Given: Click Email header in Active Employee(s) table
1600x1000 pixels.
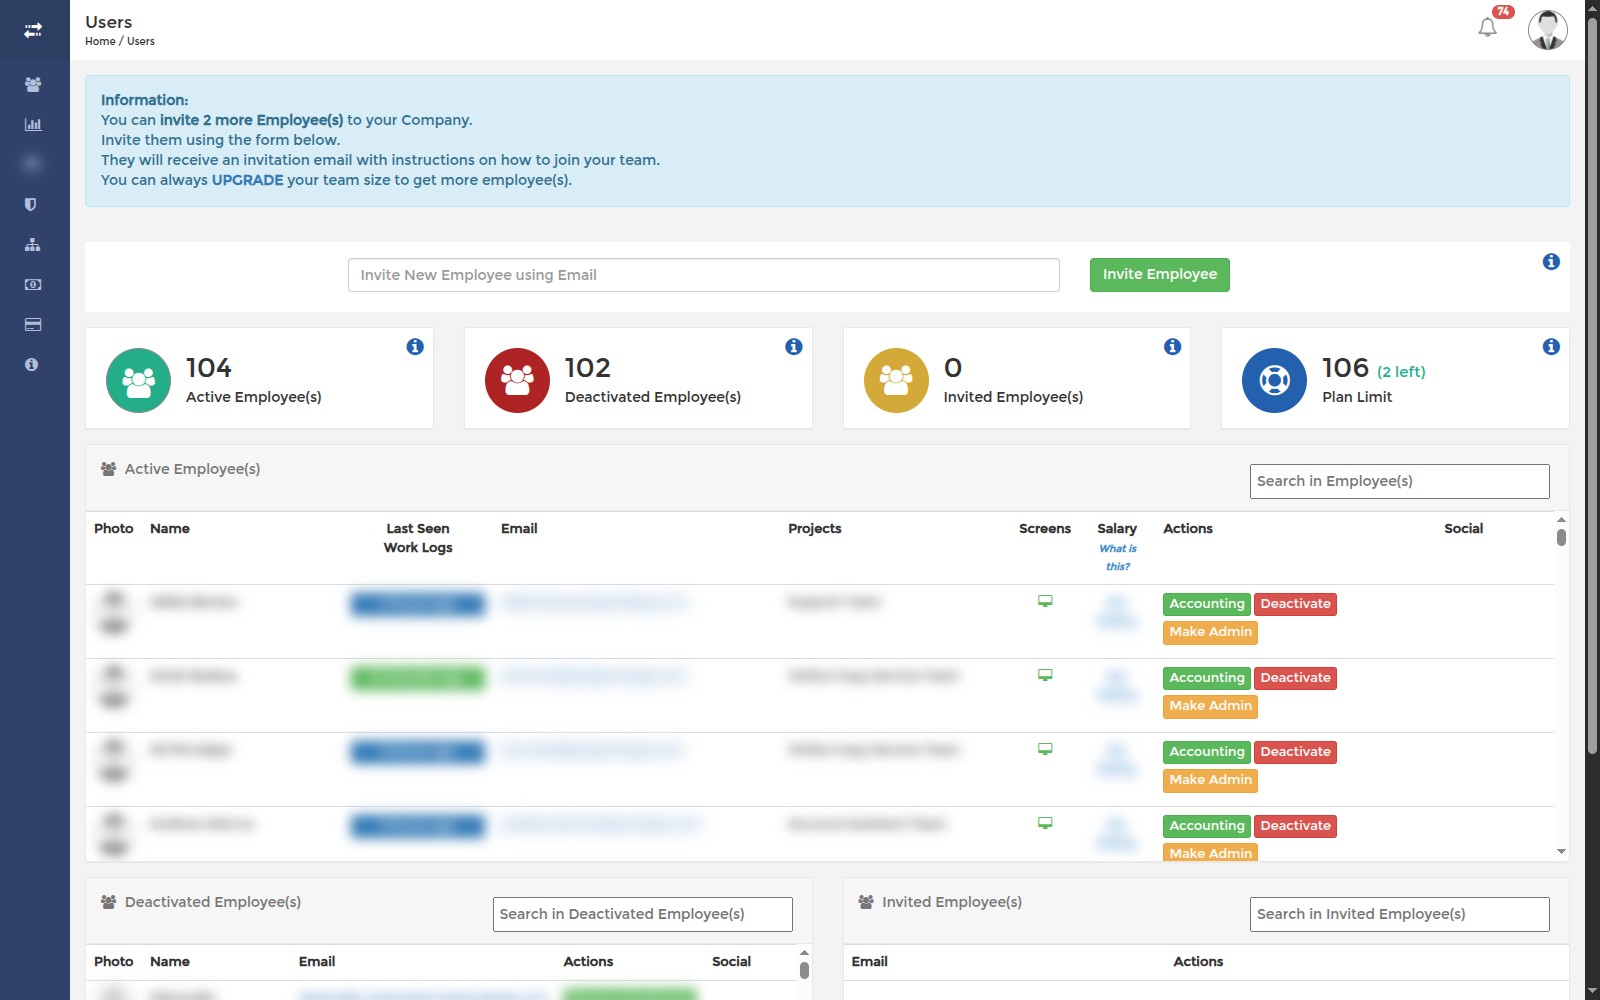Looking at the screenshot, I should point(519,529).
